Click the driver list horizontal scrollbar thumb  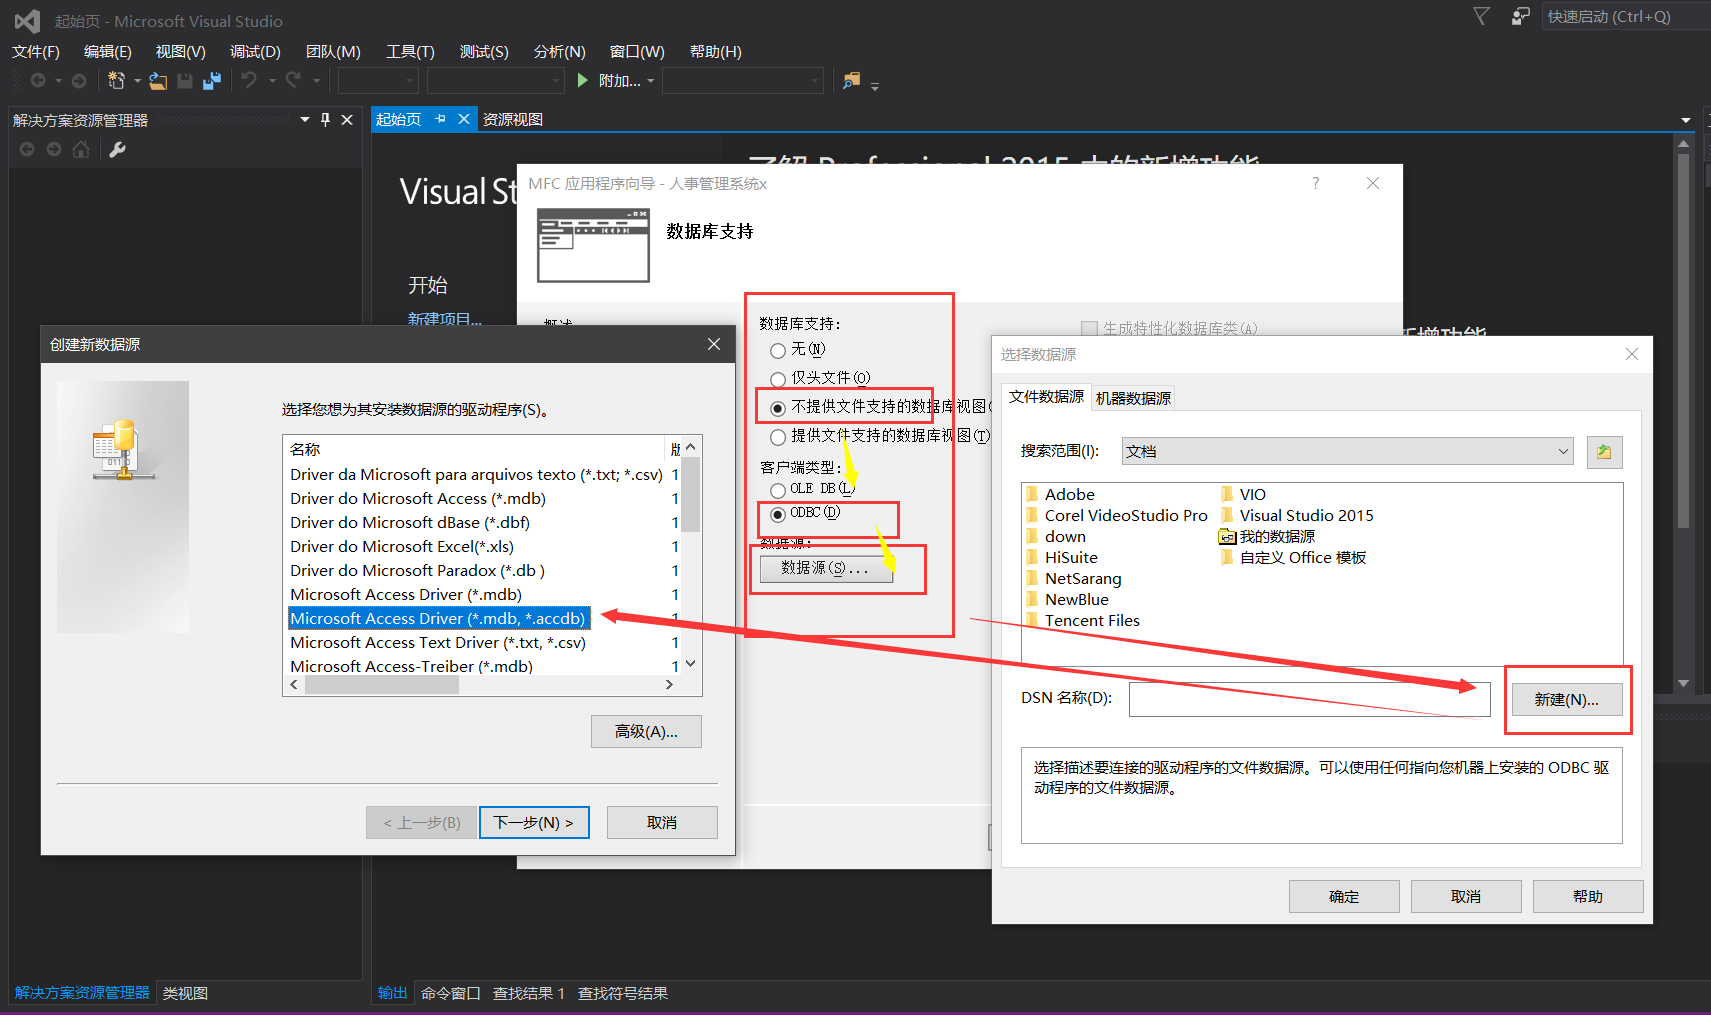pos(381,685)
